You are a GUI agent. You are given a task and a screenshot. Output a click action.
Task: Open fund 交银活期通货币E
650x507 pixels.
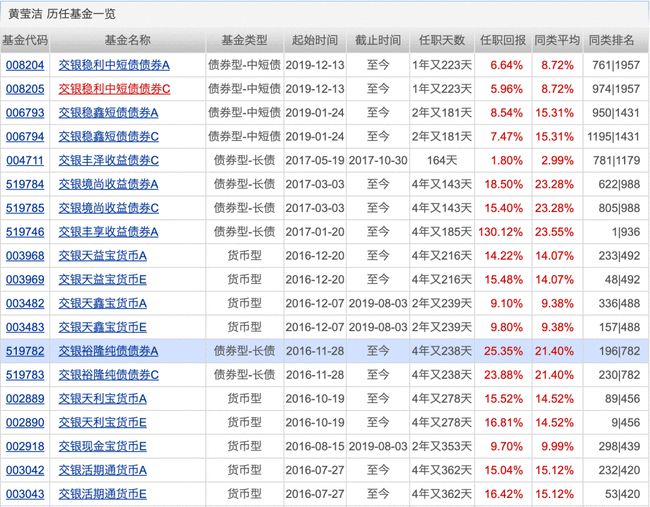pos(102,494)
